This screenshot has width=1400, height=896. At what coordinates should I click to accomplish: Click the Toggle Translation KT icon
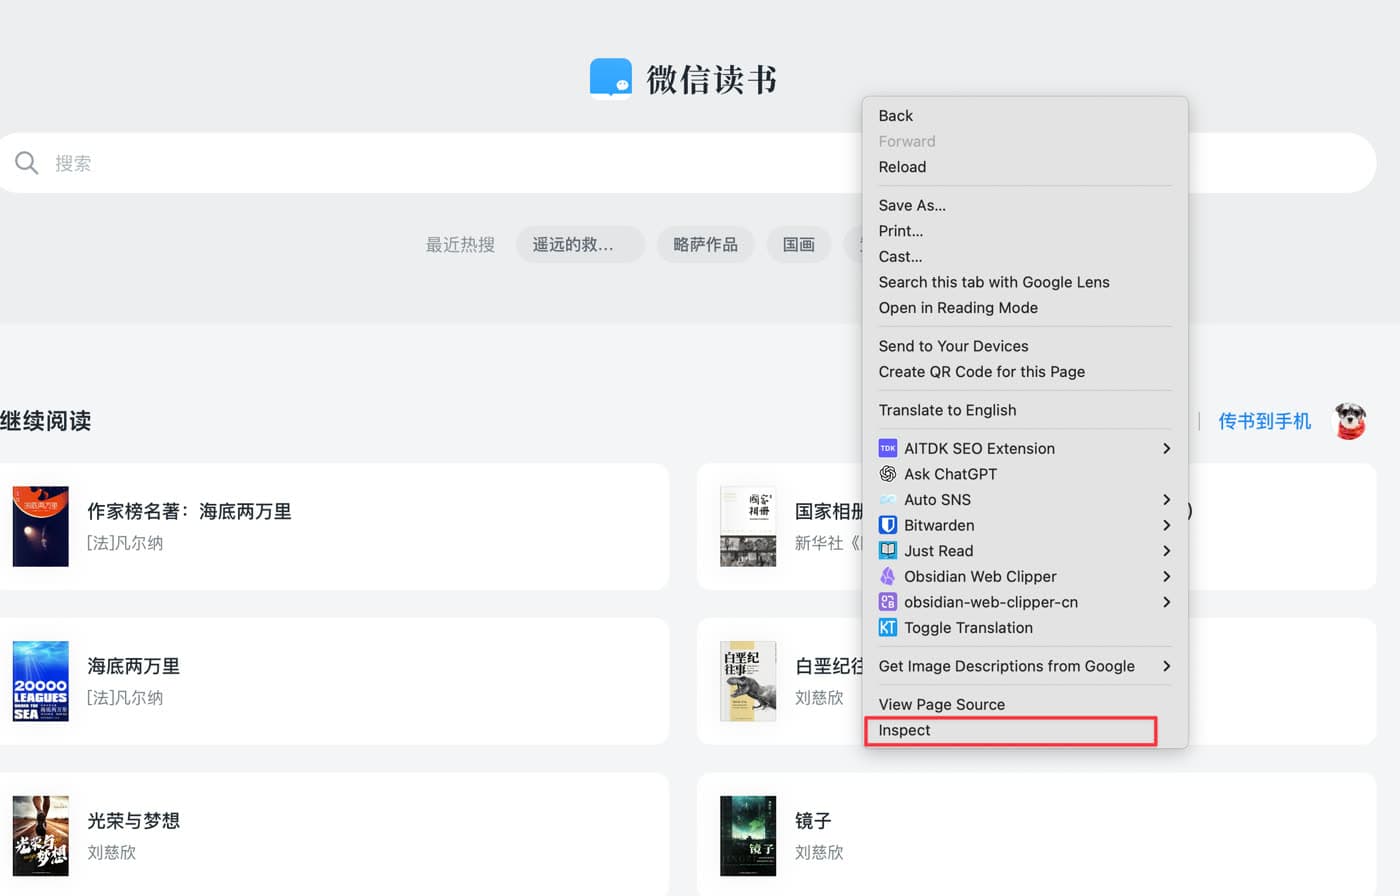coord(887,628)
